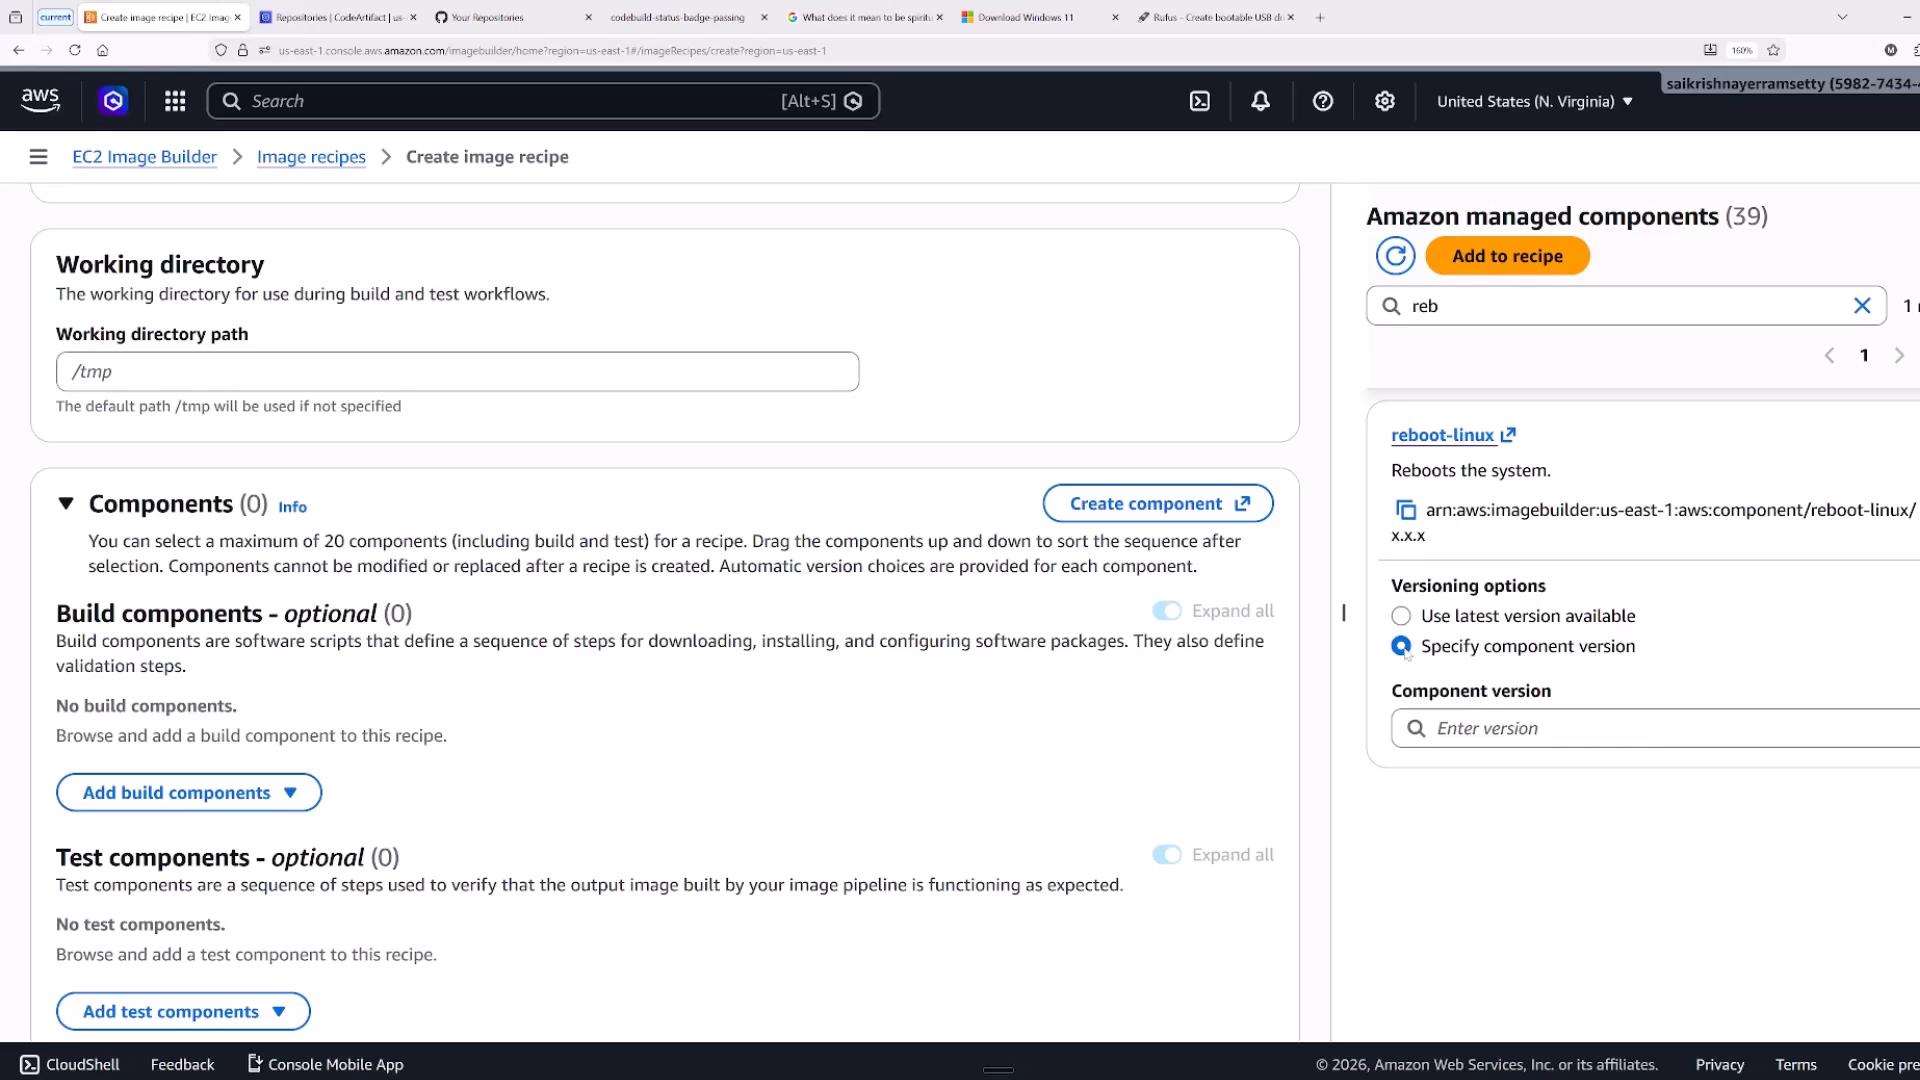Viewport: 1920px width, 1080px height.
Task: Go to Image recipes breadcrumb
Action: click(x=311, y=157)
